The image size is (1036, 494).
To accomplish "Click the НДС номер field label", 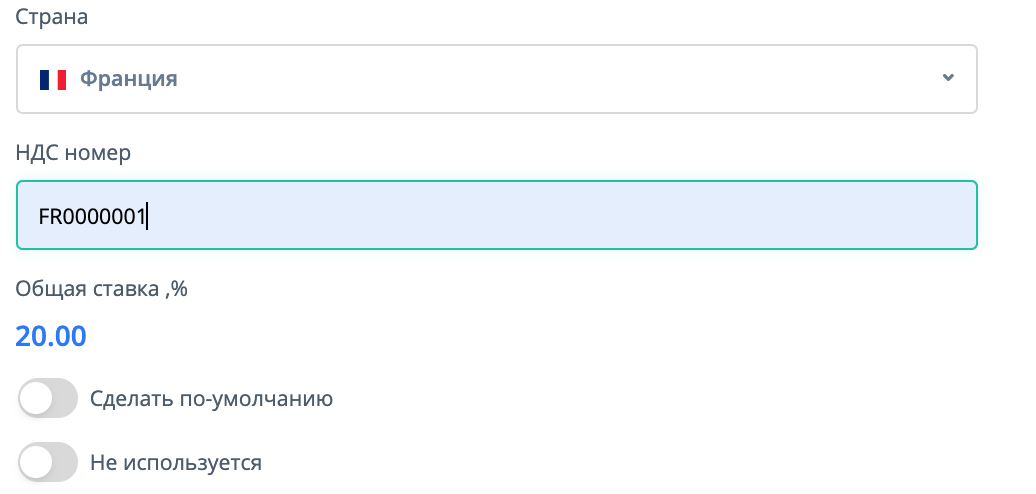I will pyautogui.click(x=73, y=152).
